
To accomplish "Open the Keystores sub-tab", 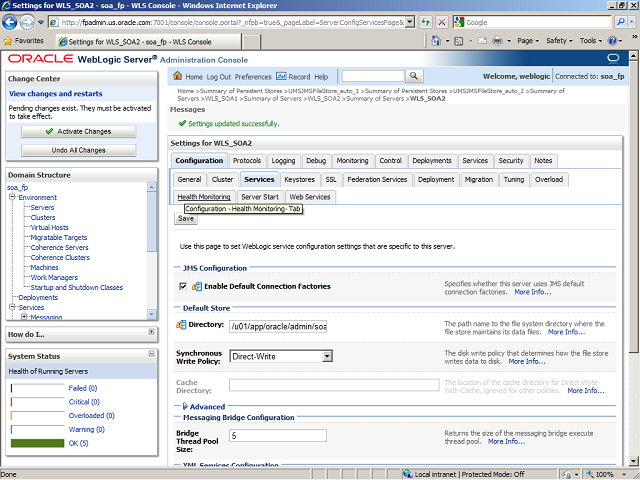I will tap(299, 179).
